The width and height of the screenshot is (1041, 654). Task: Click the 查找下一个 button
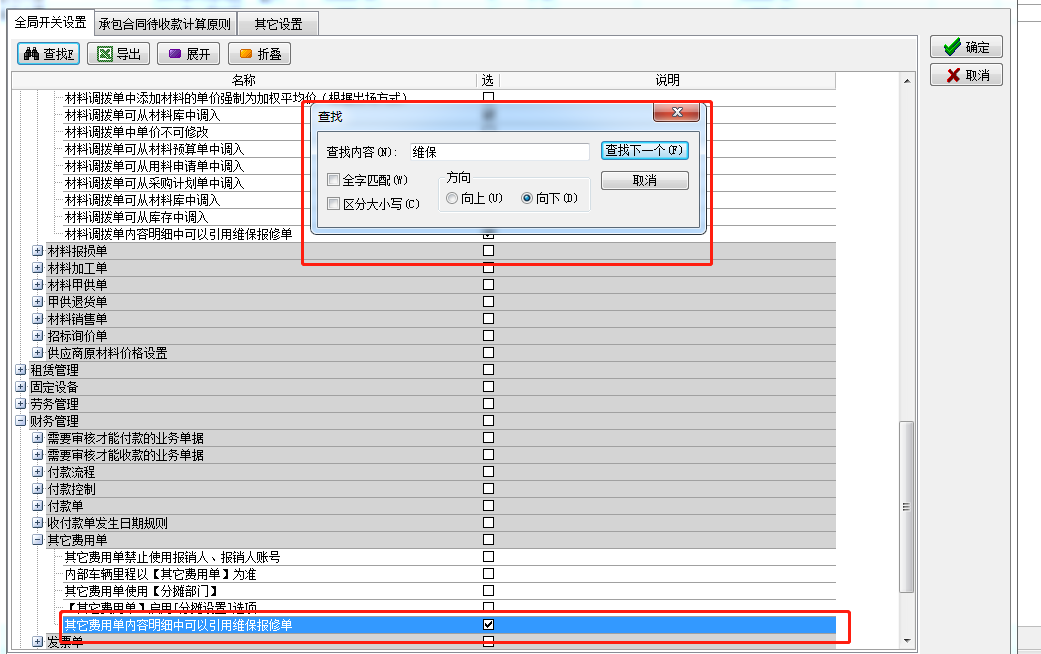coord(644,151)
